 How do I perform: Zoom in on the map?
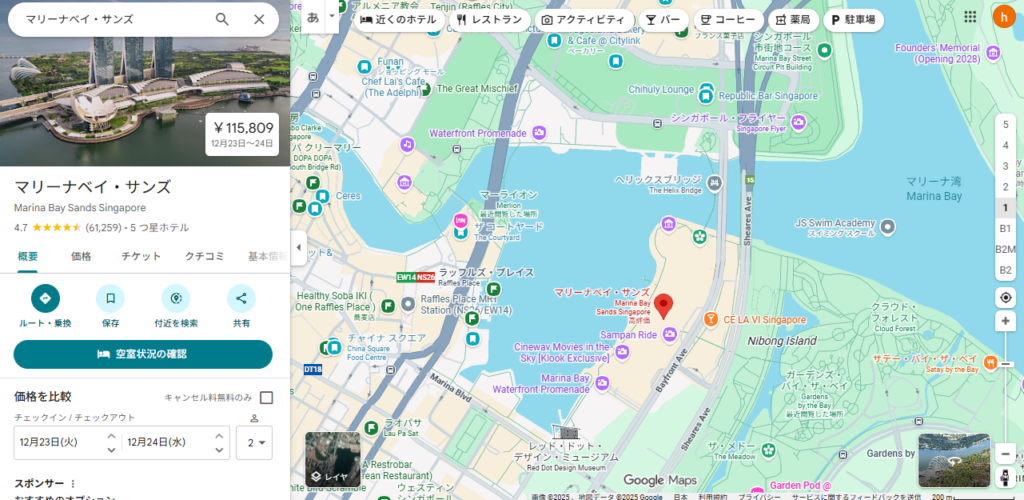[1005, 321]
